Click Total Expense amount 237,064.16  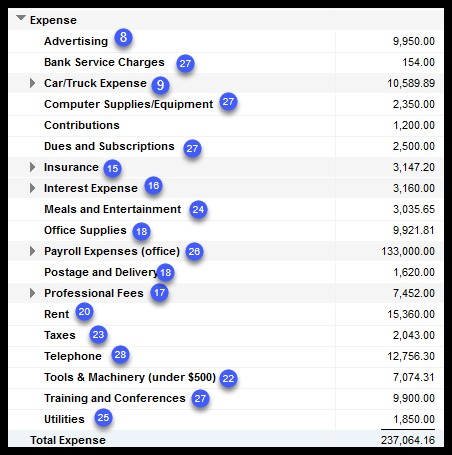tap(408, 440)
